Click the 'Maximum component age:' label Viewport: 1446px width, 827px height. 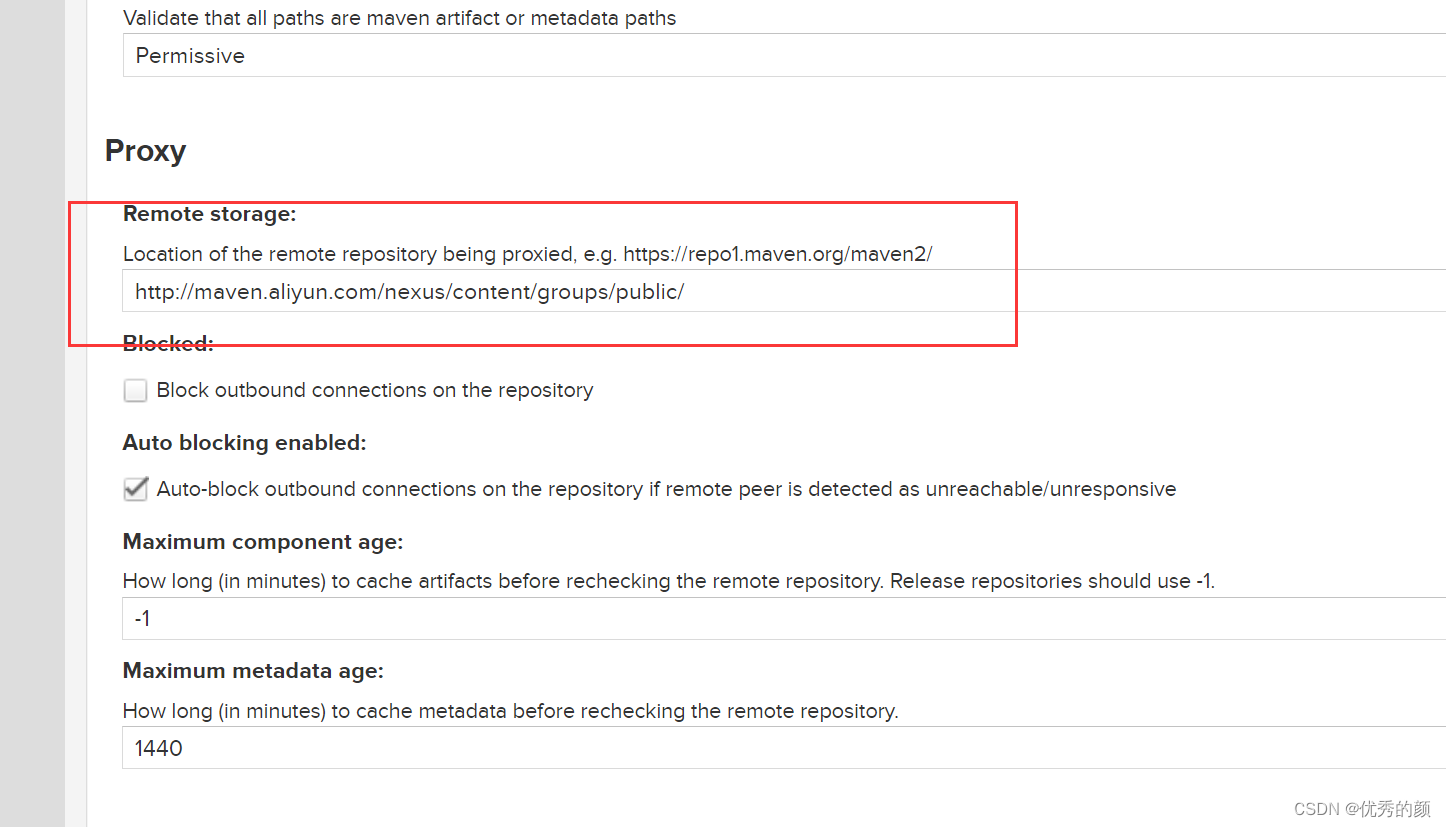pyautogui.click(x=263, y=542)
